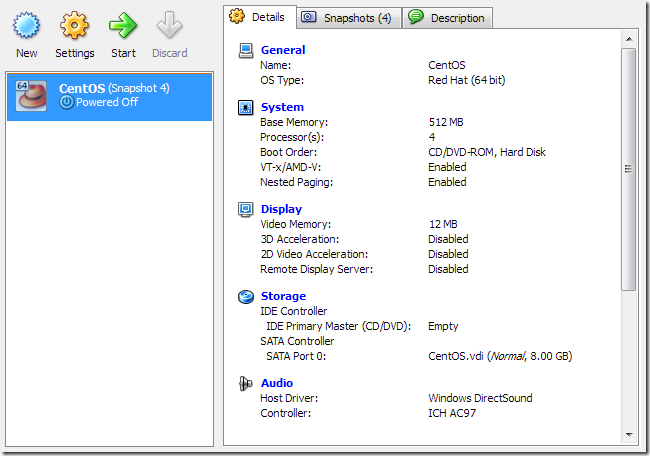Open the Audio settings link
The image size is (650, 456).
click(x=276, y=383)
